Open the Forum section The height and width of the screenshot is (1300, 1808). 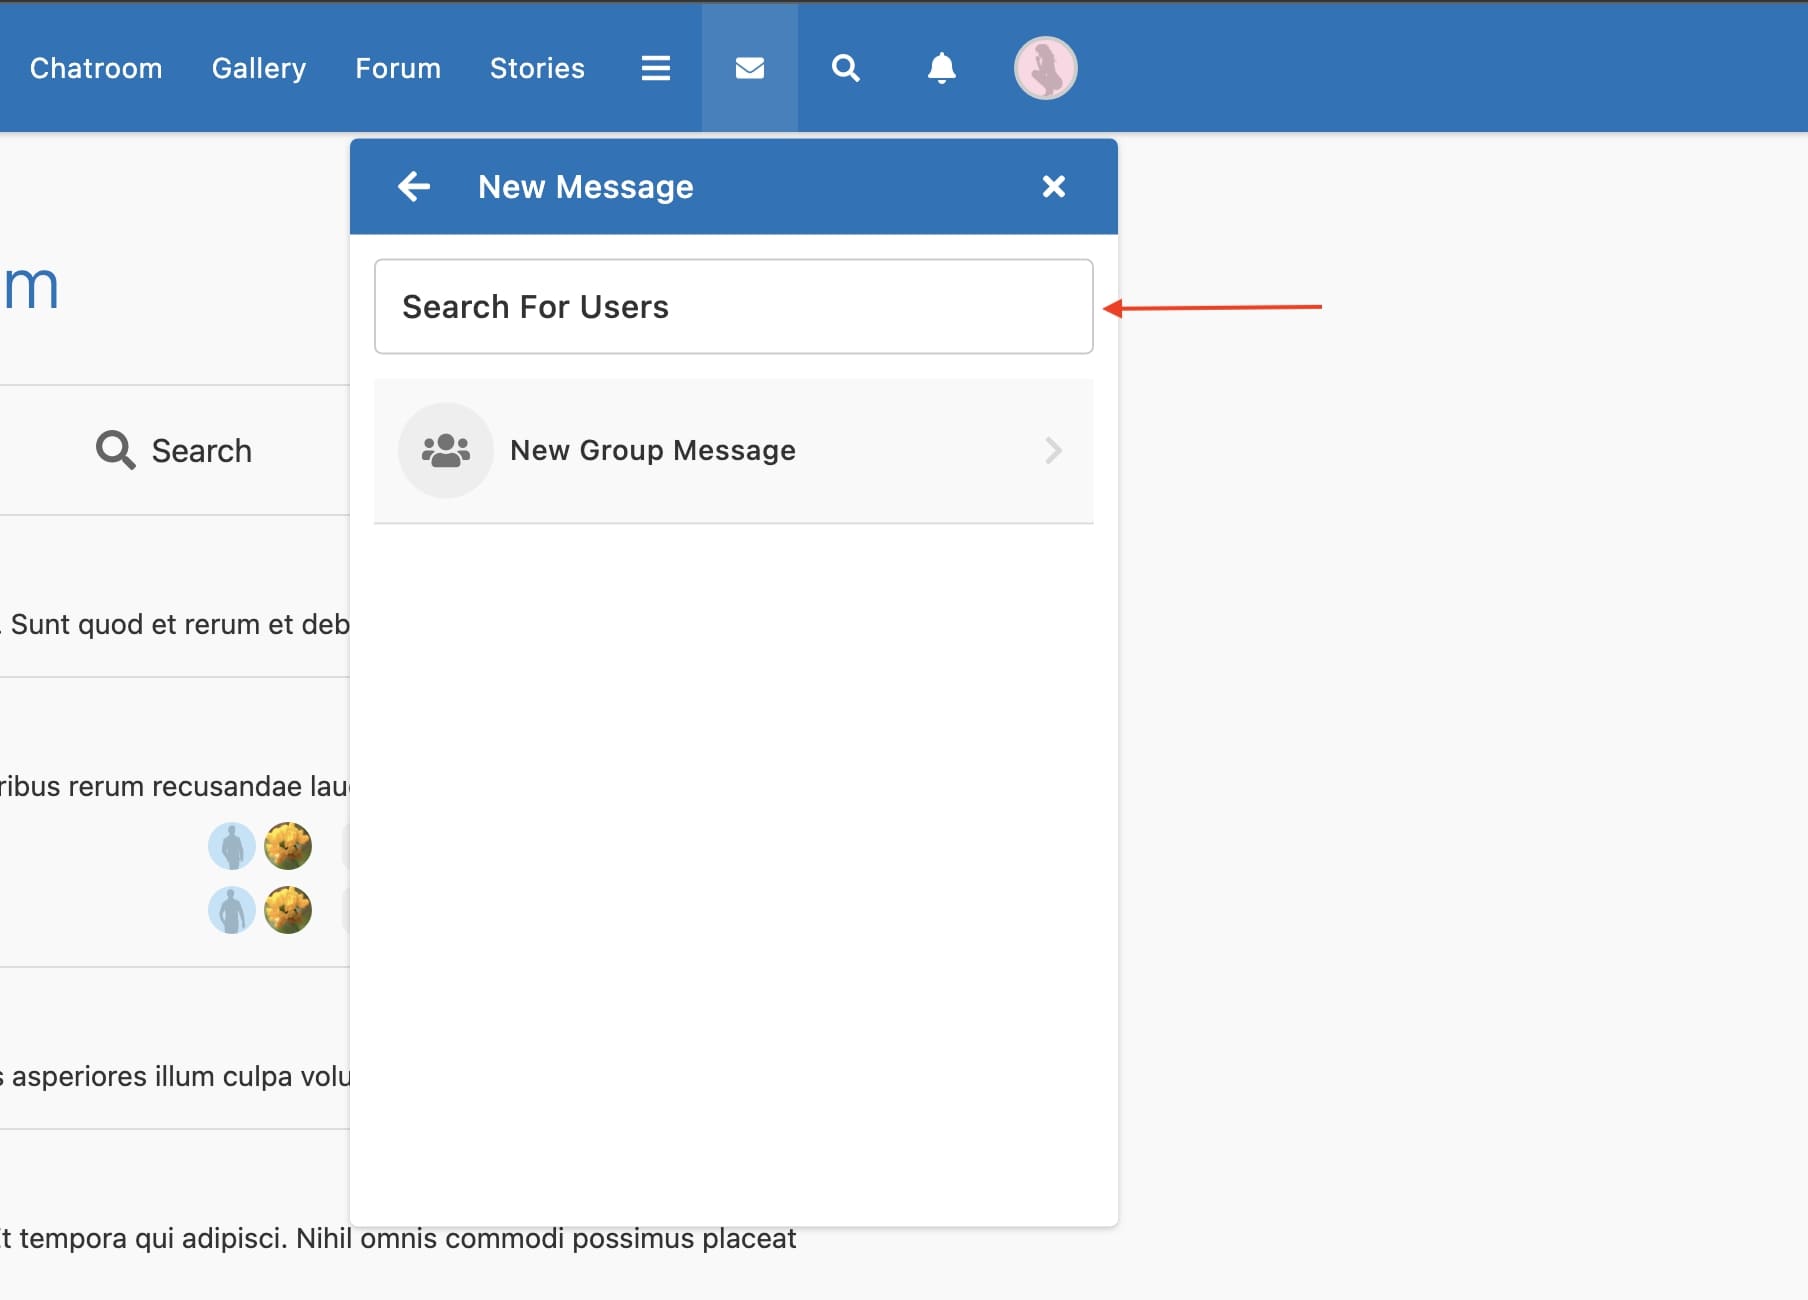(398, 68)
